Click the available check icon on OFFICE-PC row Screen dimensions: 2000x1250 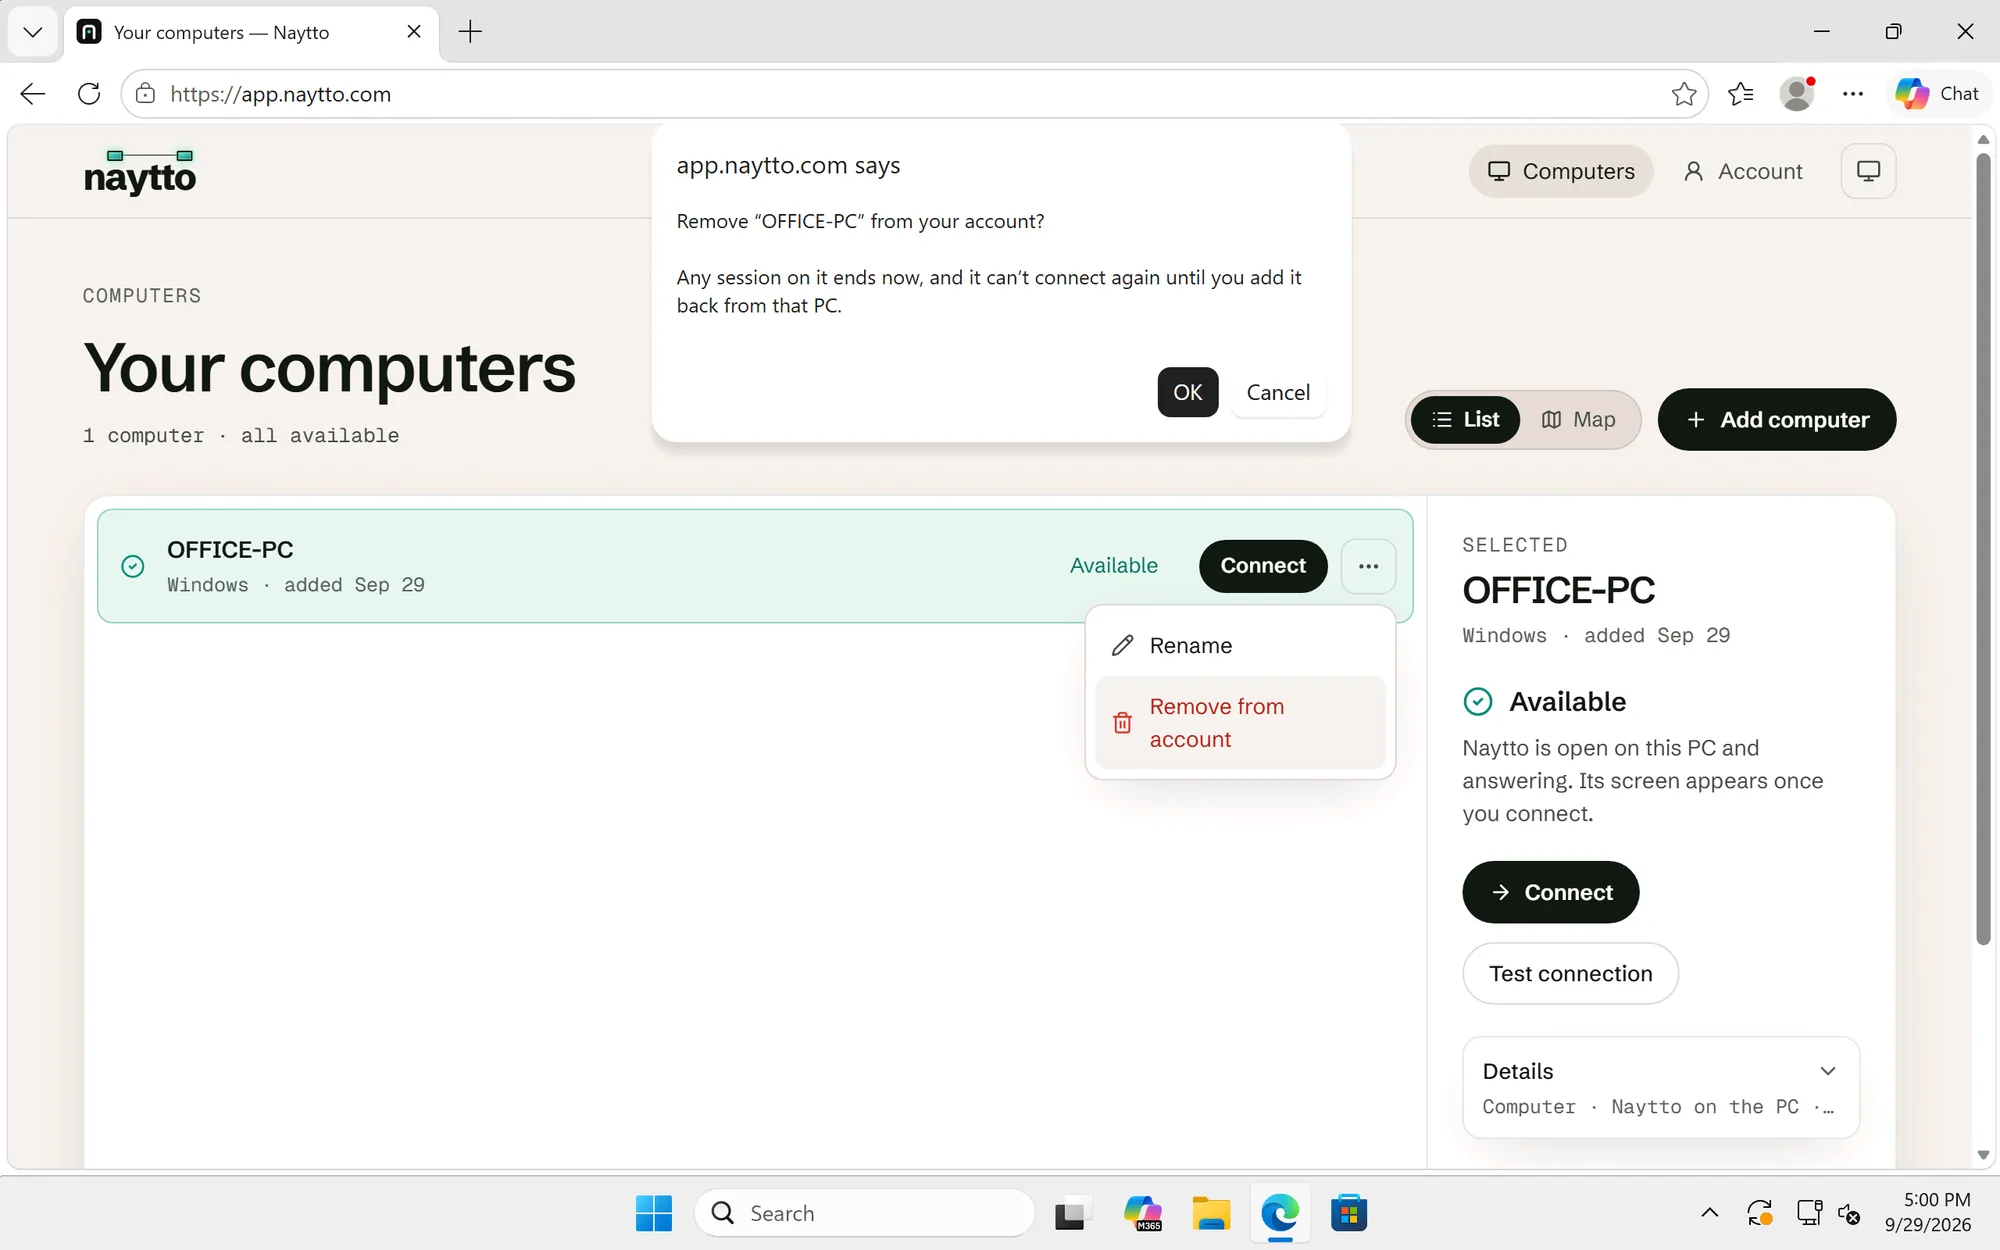[x=132, y=566]
